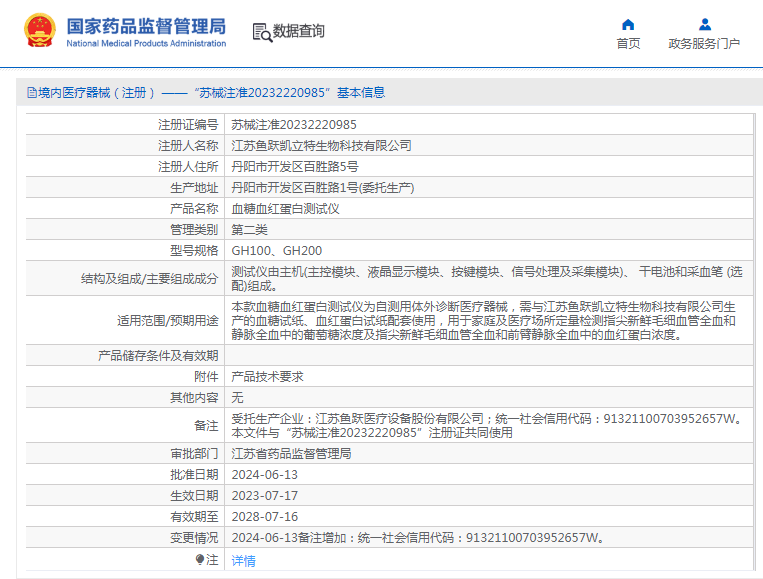
Task: Click approval authority 江苏省药品监督管理局
Action: tap(291, 454)
